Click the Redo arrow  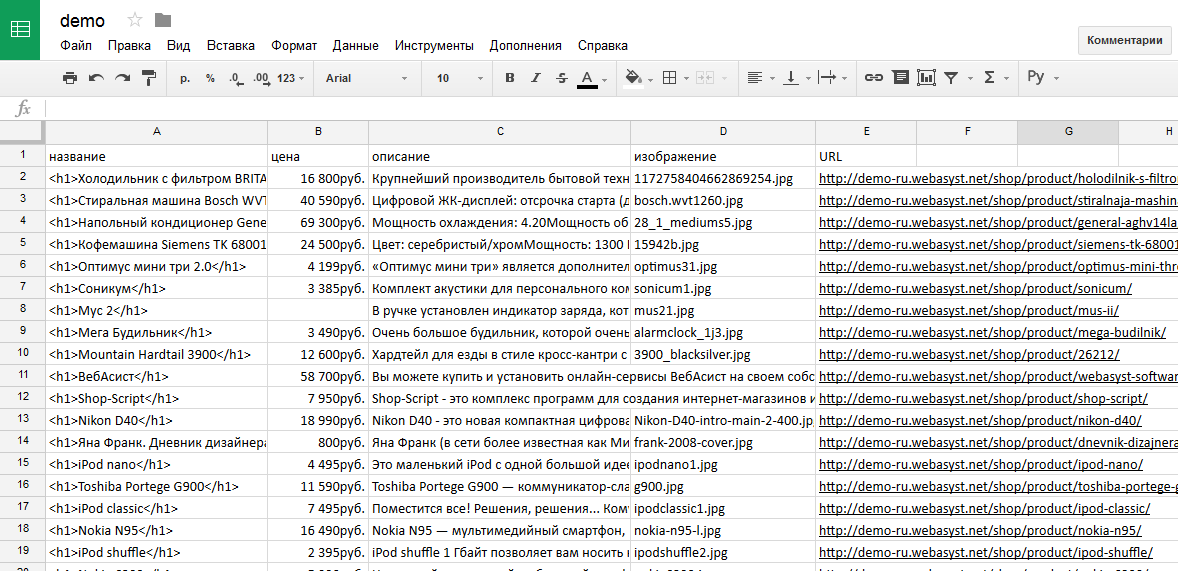coord(122,78)
